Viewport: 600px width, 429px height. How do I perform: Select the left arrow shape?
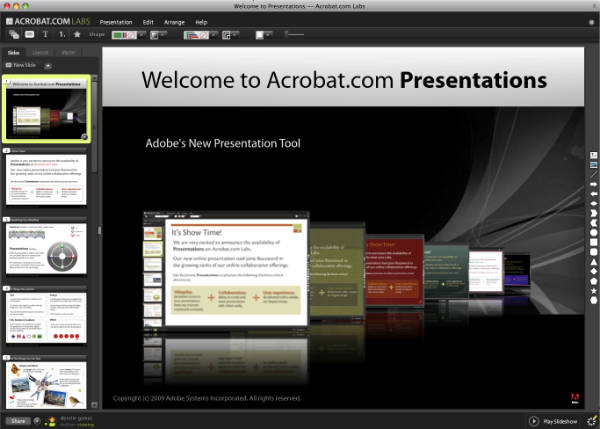click(x=593, y=194)
